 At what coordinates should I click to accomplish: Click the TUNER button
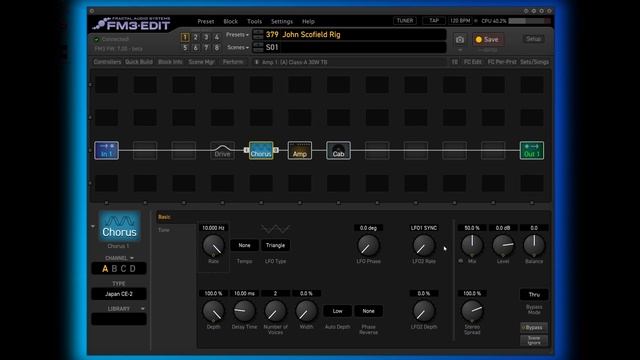pos(405,20)
